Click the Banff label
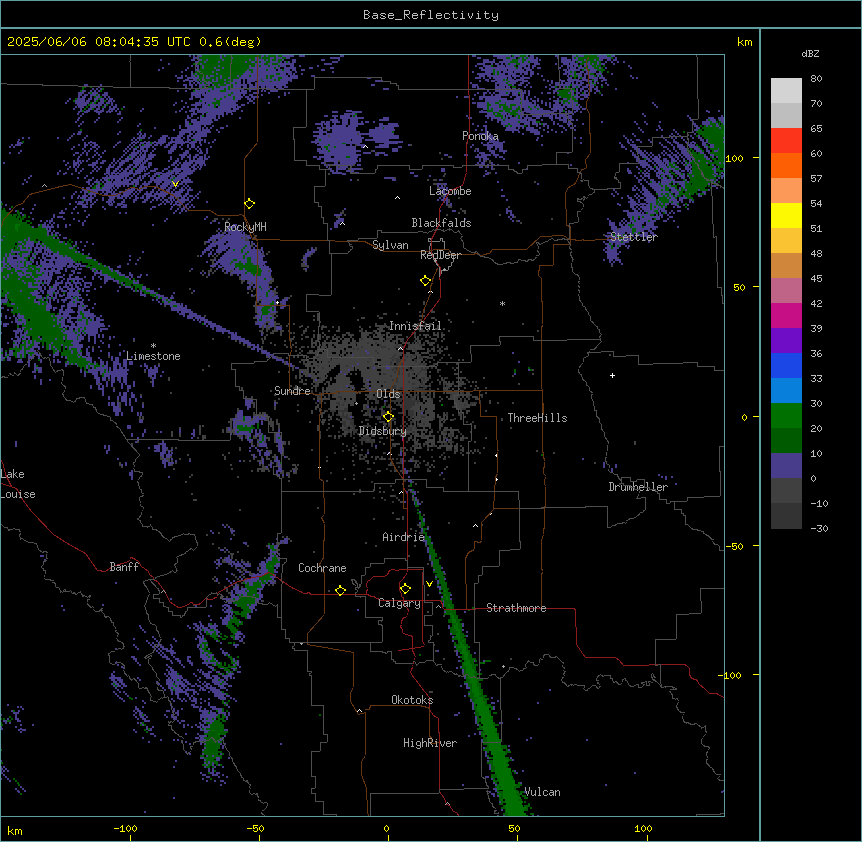Screen dimensions: 862x842 tap(124, 567)
